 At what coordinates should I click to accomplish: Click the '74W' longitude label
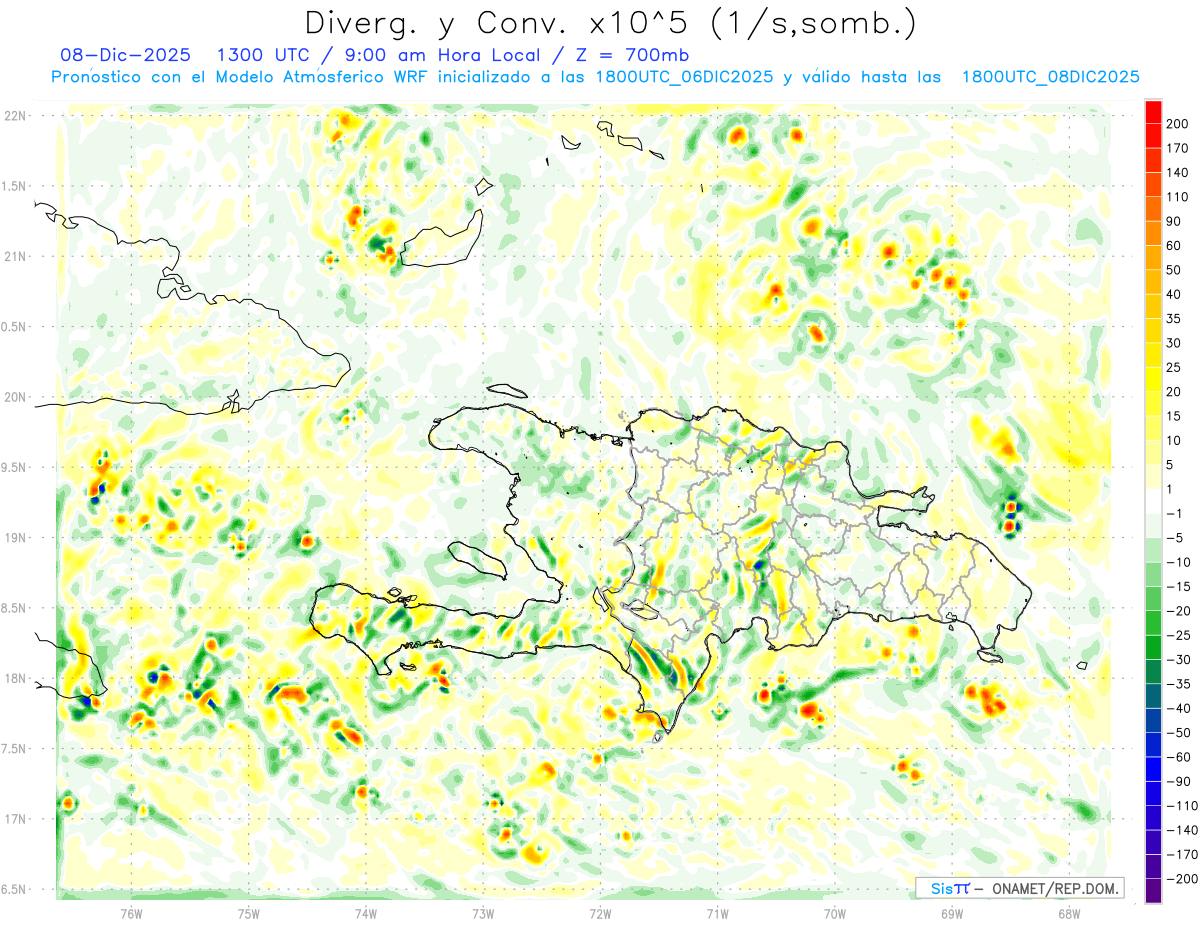click(365, 913)
